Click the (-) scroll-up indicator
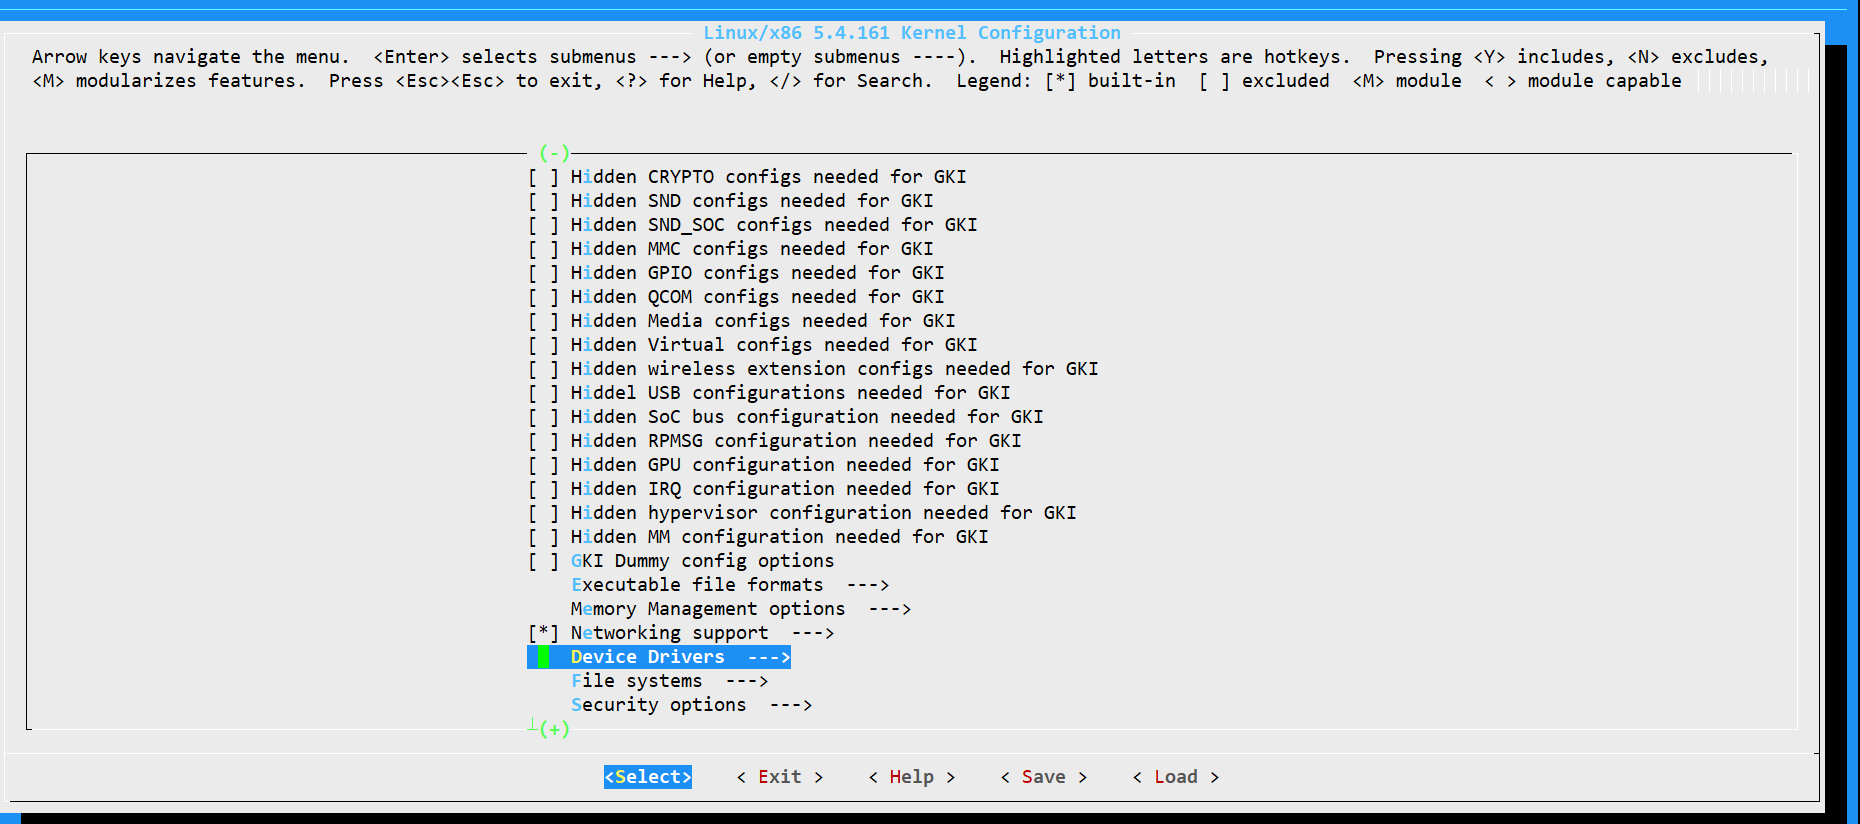Viewport: 1860px width, 824px height. coord(554,153)
